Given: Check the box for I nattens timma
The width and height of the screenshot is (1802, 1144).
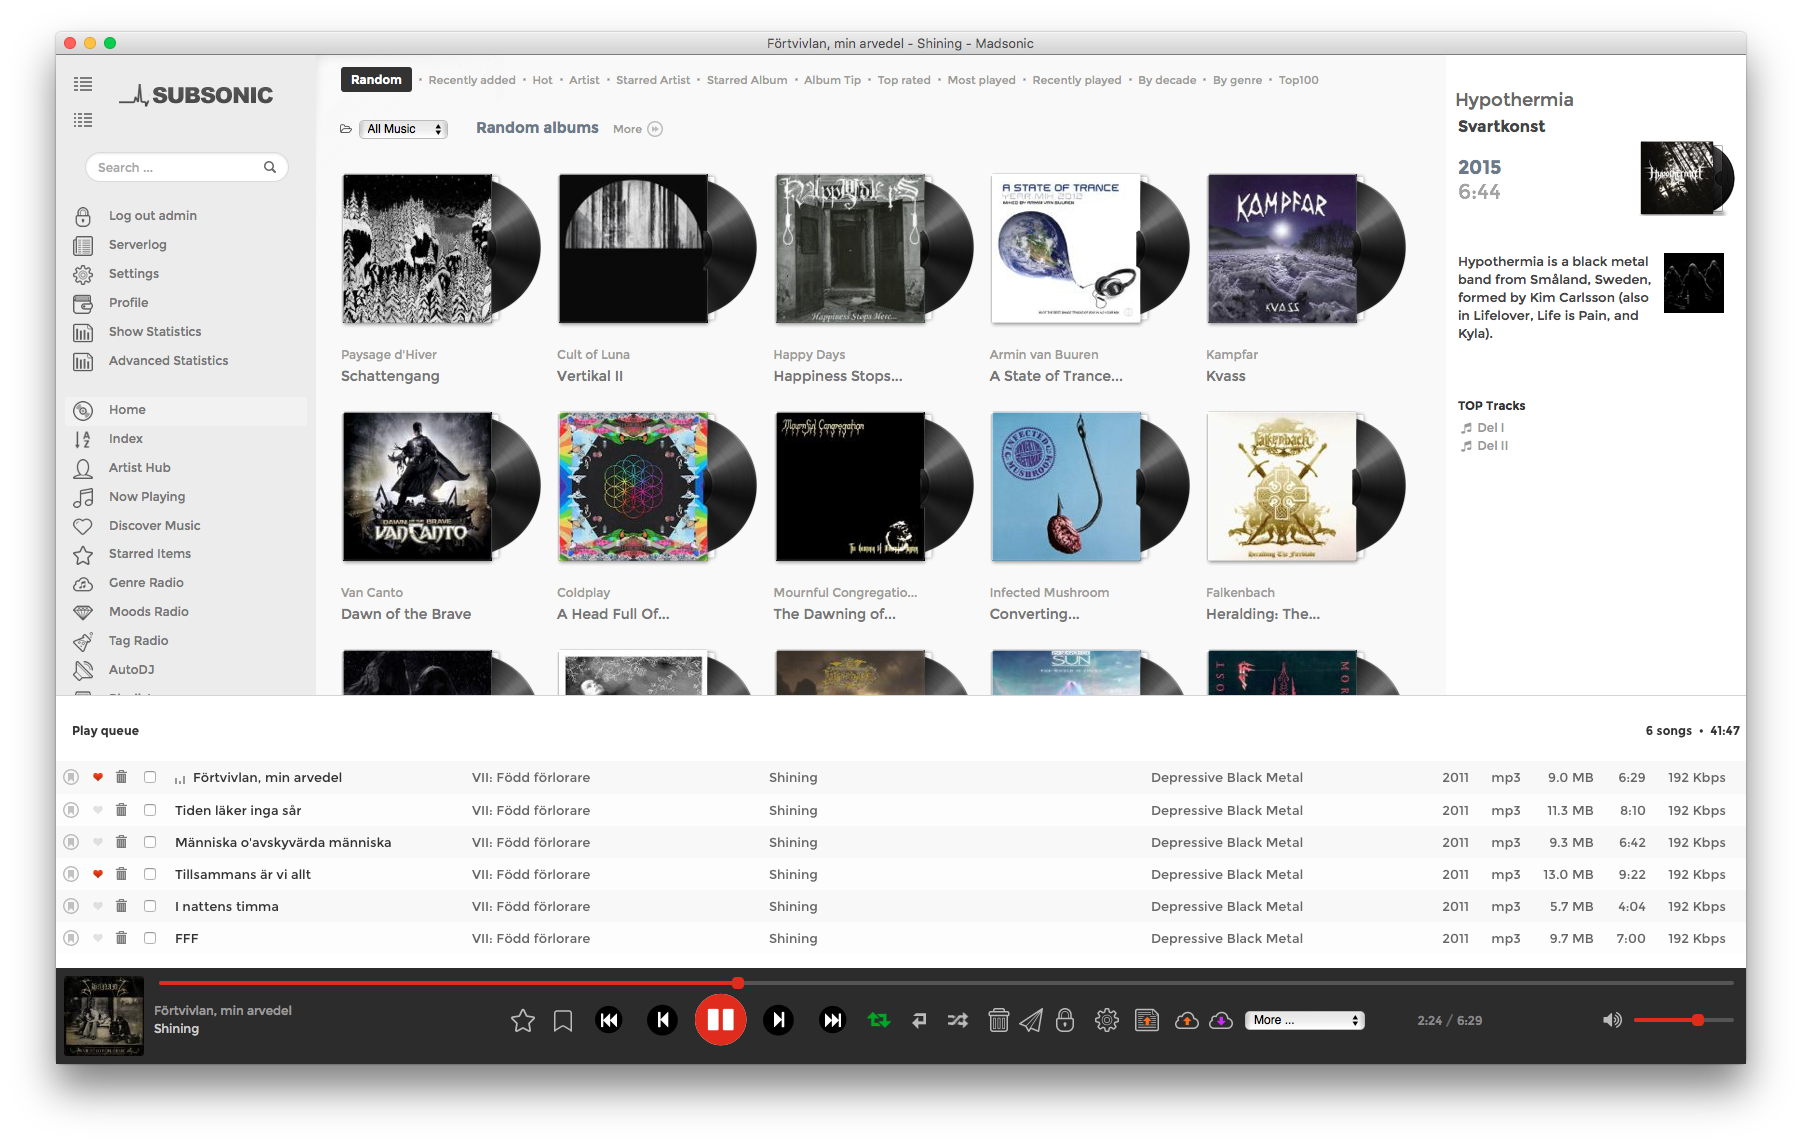Looking at the screenshot, I should point(150,906).
